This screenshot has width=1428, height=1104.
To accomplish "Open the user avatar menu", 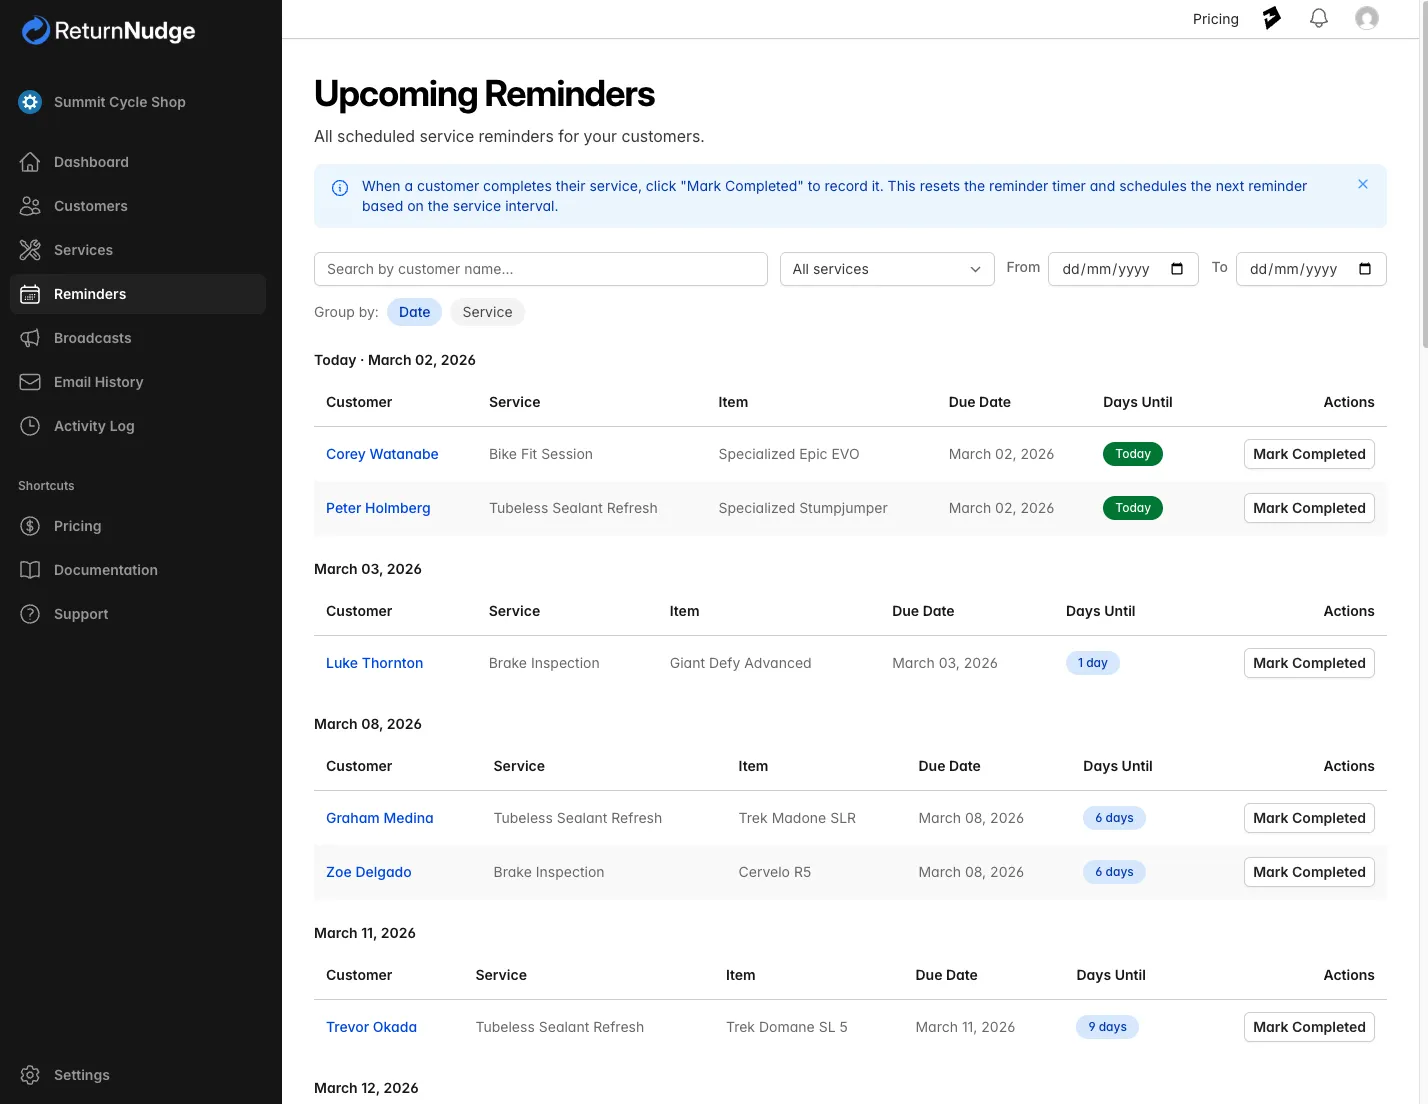I will click(x=1367, y=17).
